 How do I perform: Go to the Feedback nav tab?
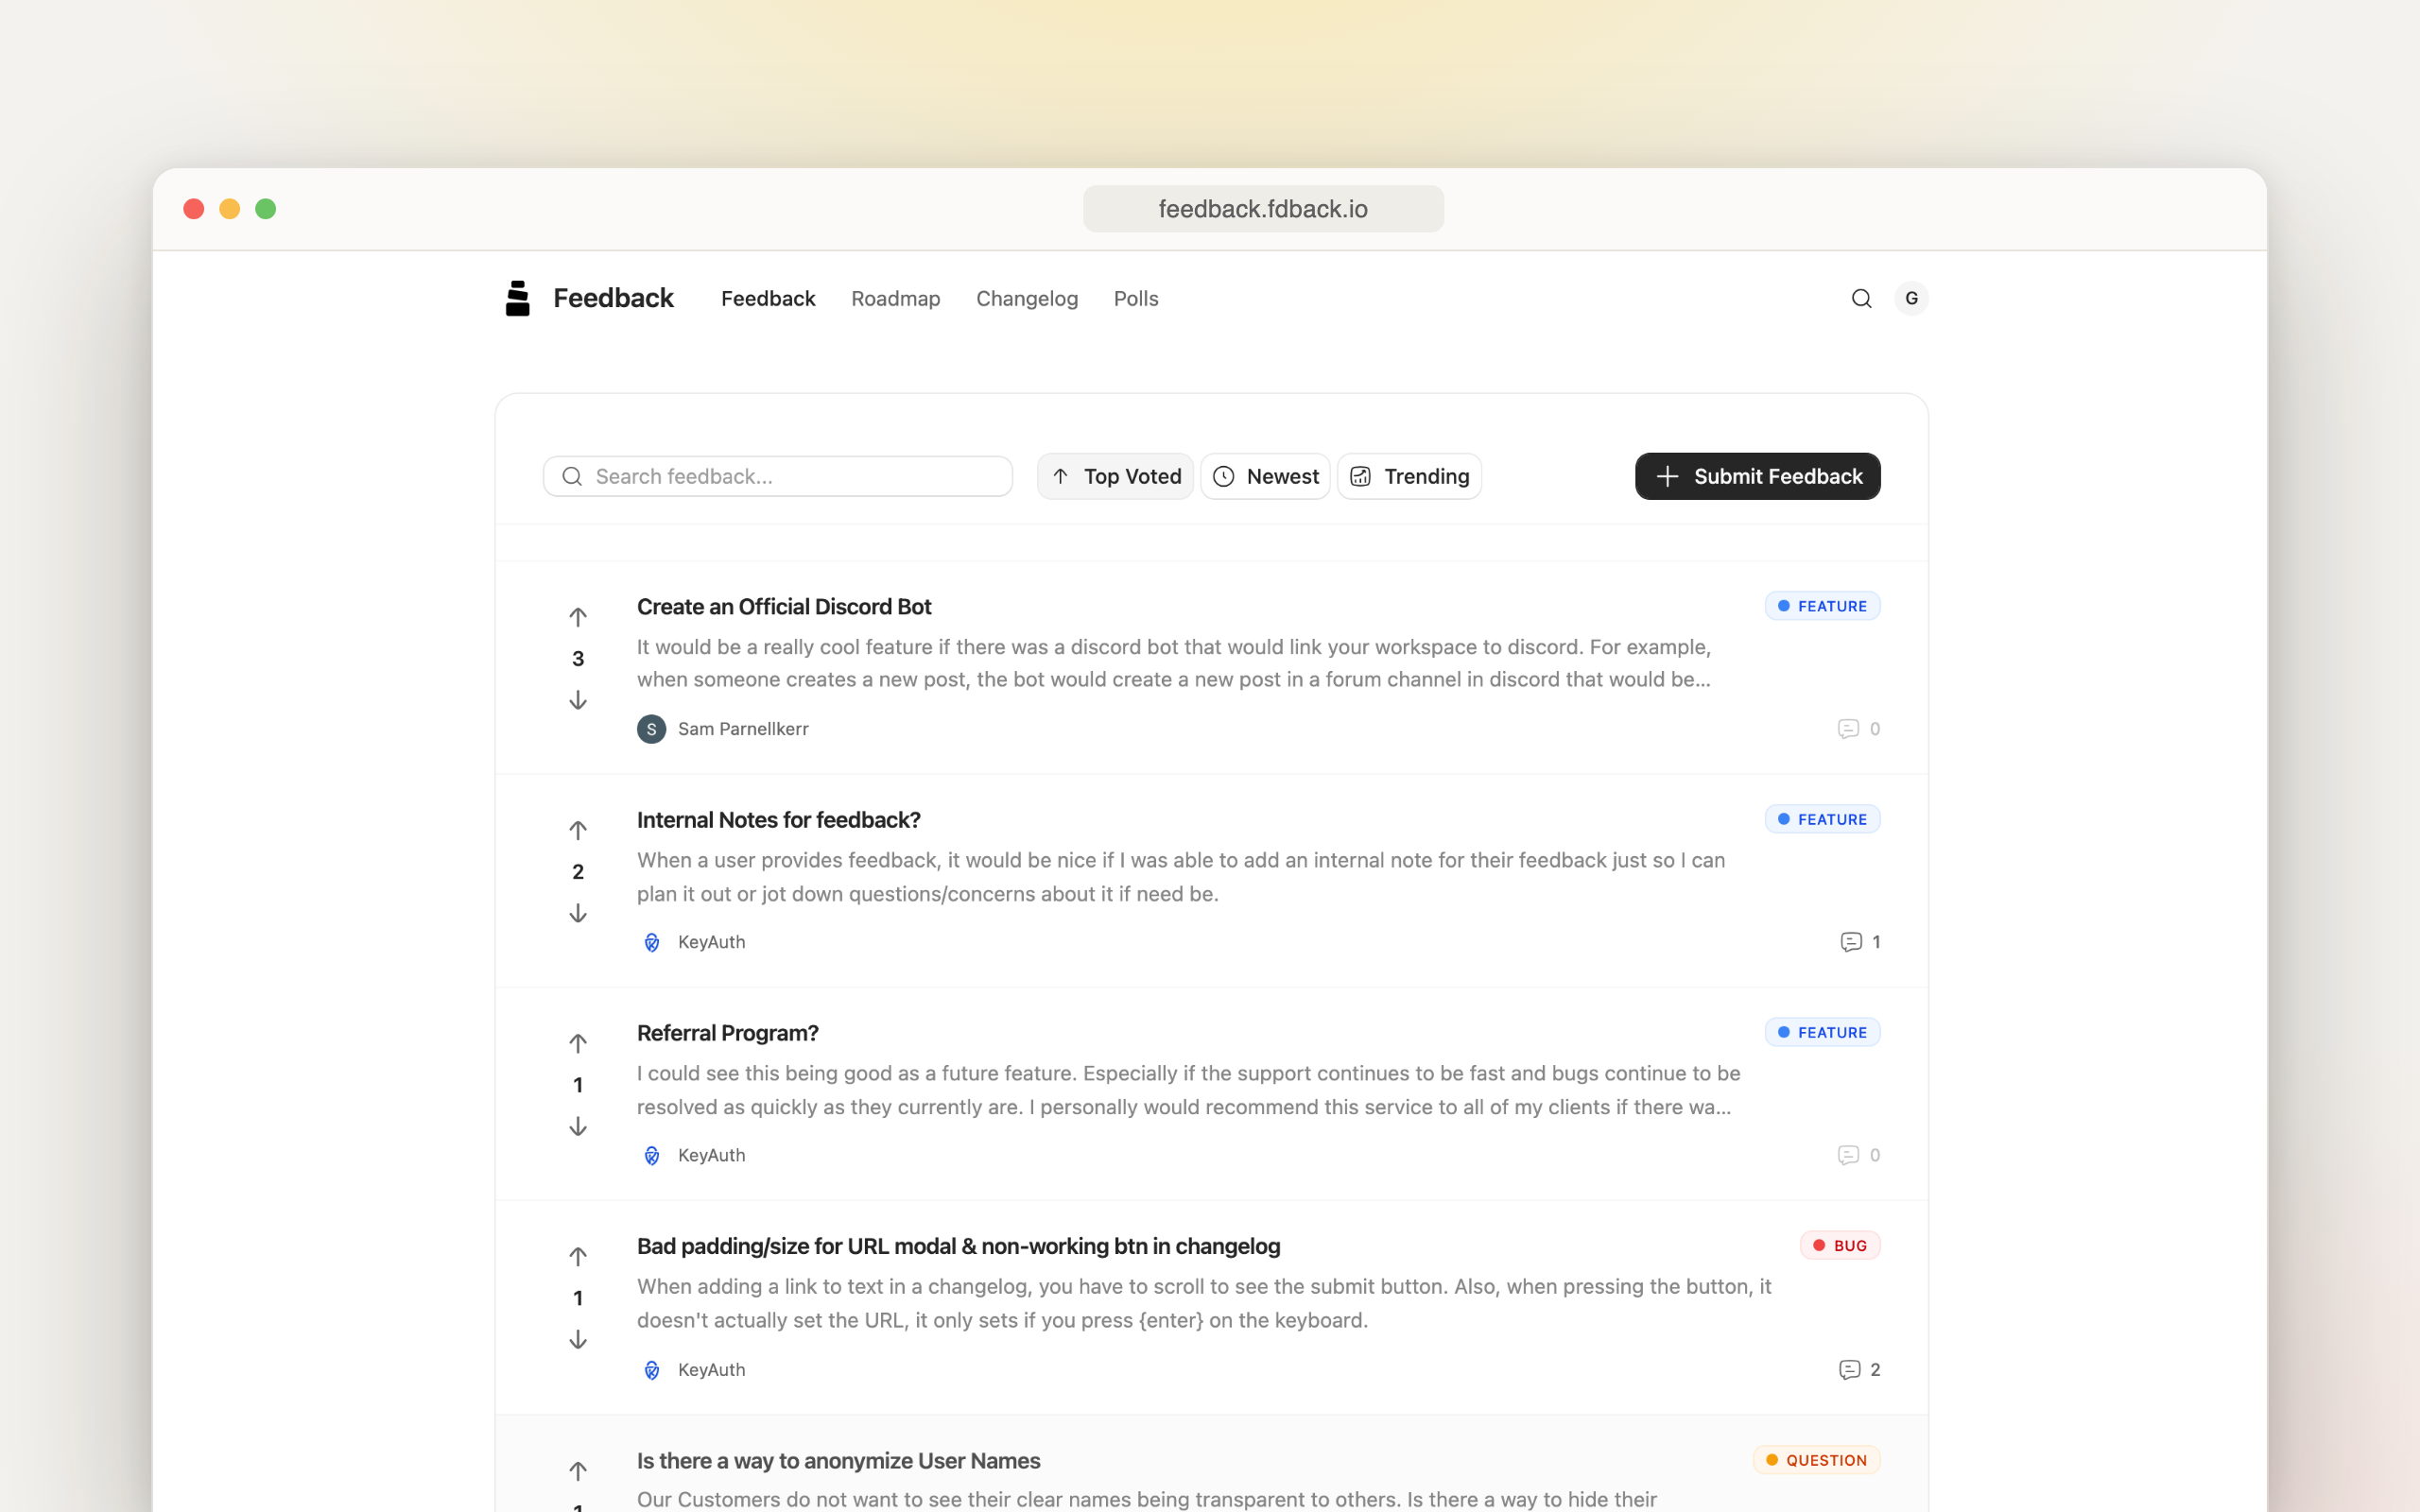[x=768, y=298]
